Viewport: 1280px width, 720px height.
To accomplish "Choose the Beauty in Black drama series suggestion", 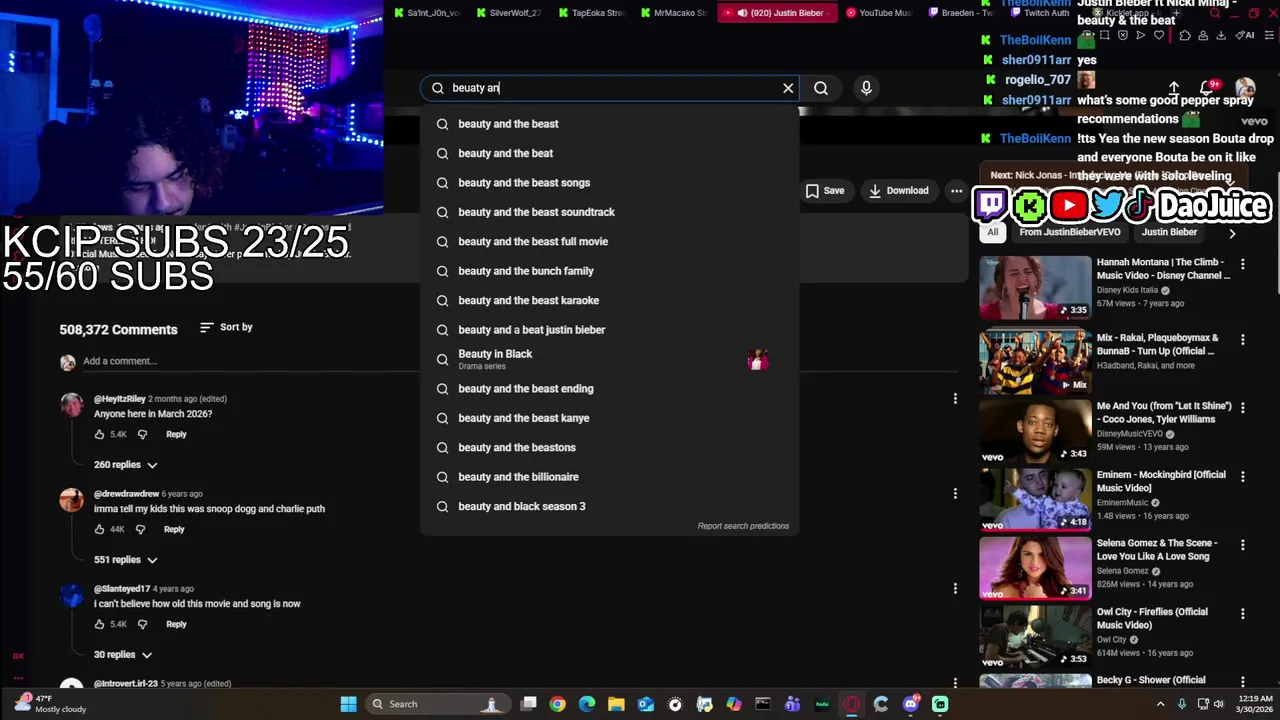I will coord(609,359).
